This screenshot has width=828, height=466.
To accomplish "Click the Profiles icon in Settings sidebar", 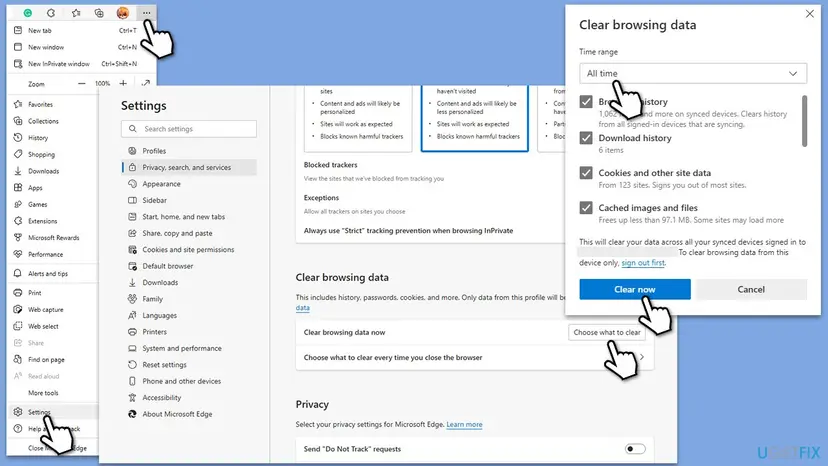I will click(132, 151).
